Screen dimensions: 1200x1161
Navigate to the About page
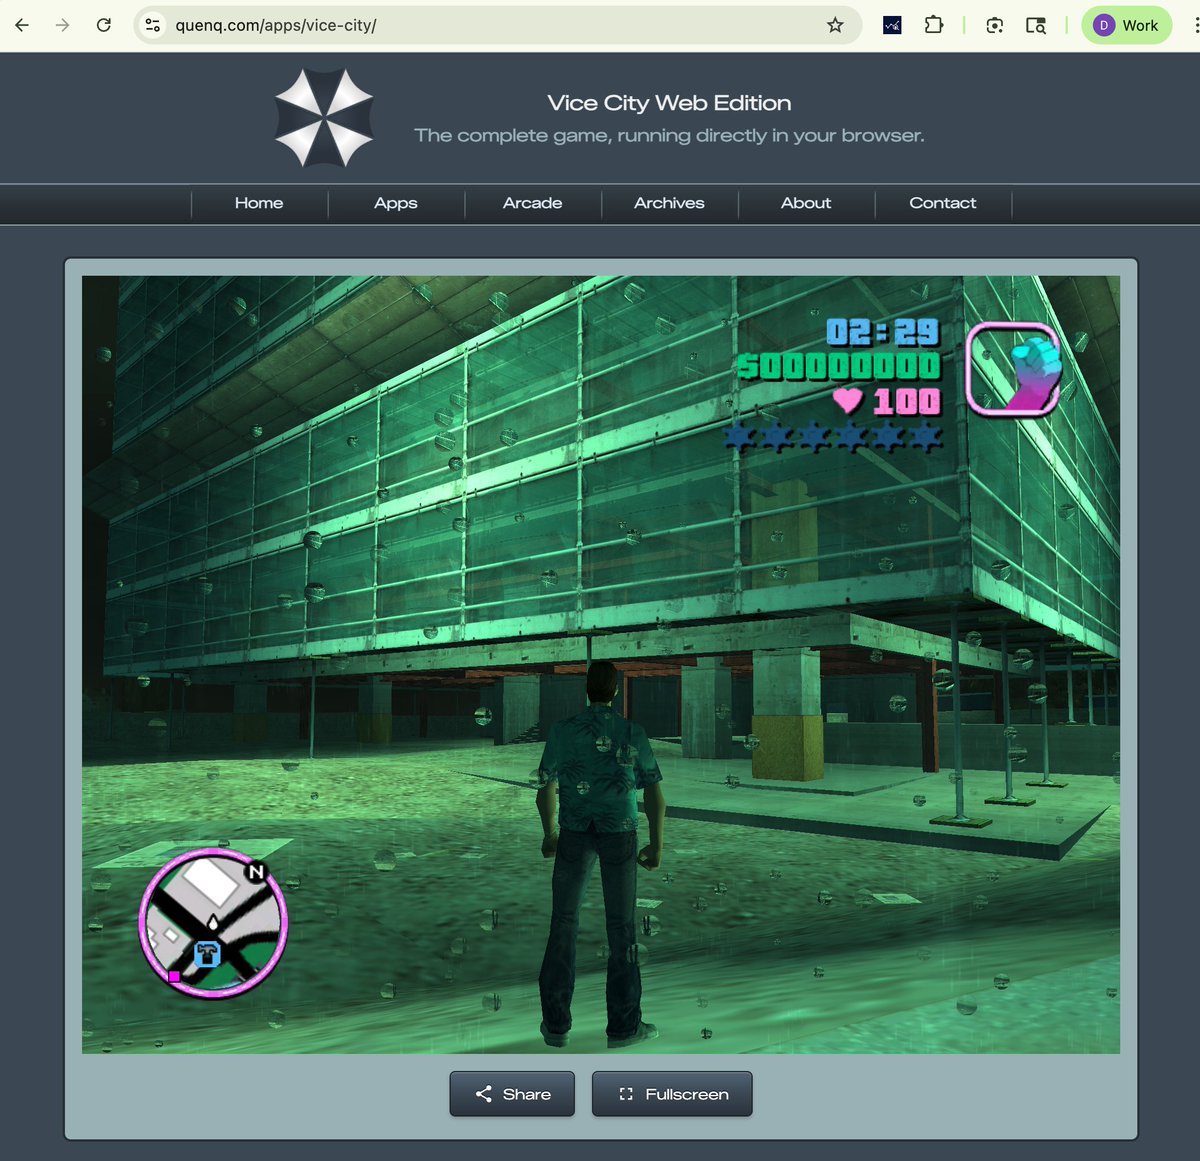coord(806,203)
